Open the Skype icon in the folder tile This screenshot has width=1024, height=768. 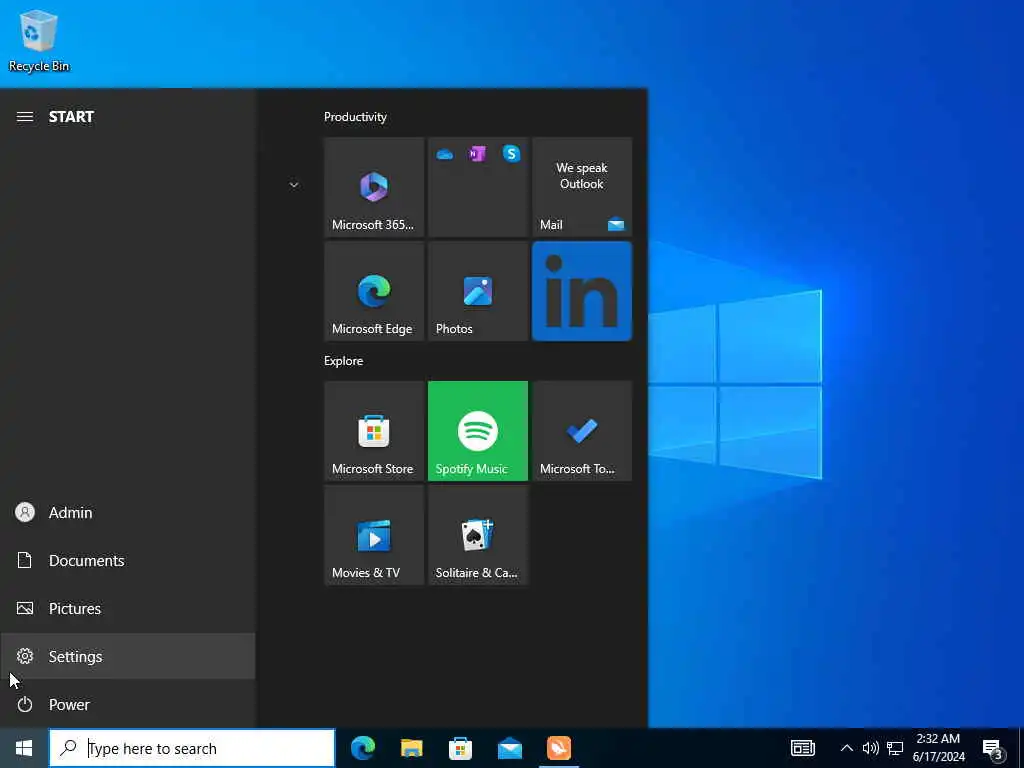(x=511, y=154)
